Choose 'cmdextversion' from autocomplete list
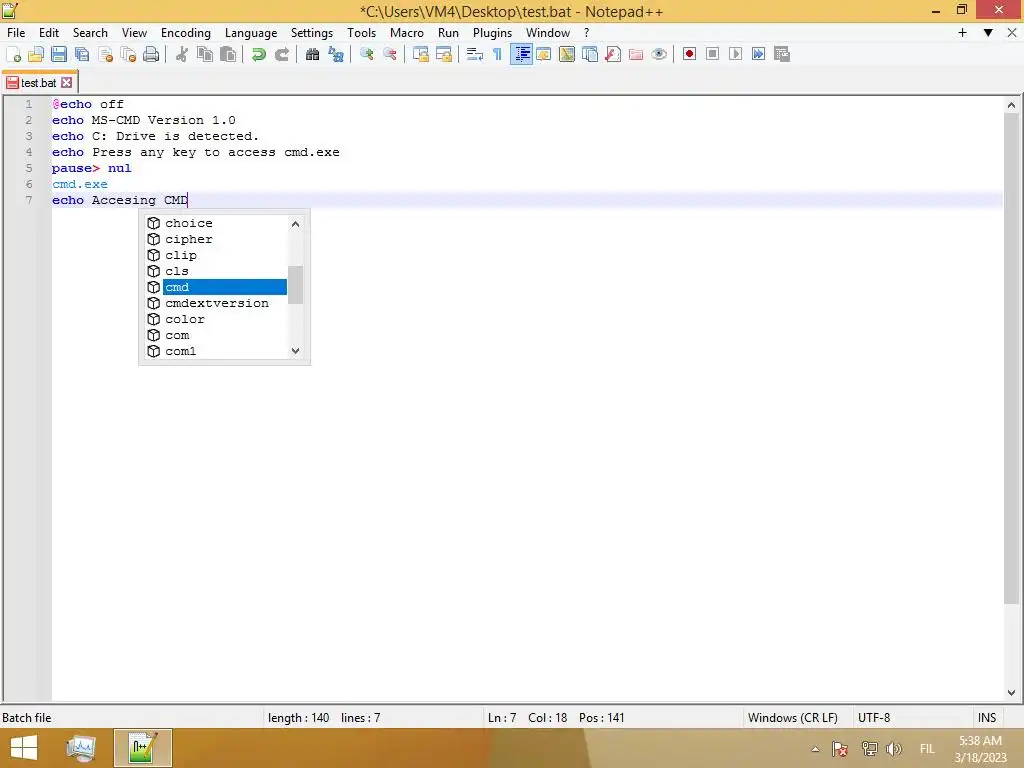This screenshot has height=768, width=1024. pos(216,303)
